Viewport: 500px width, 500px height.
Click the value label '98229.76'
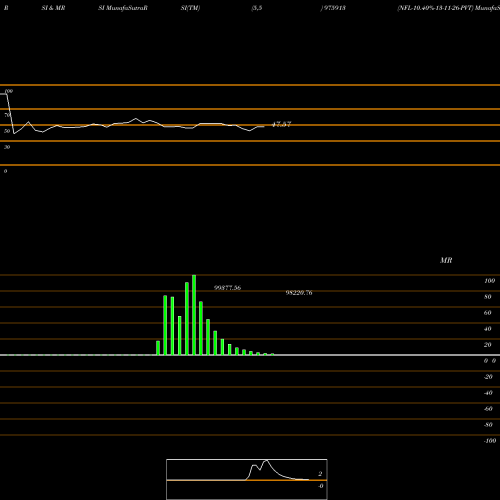pos(299,293)
